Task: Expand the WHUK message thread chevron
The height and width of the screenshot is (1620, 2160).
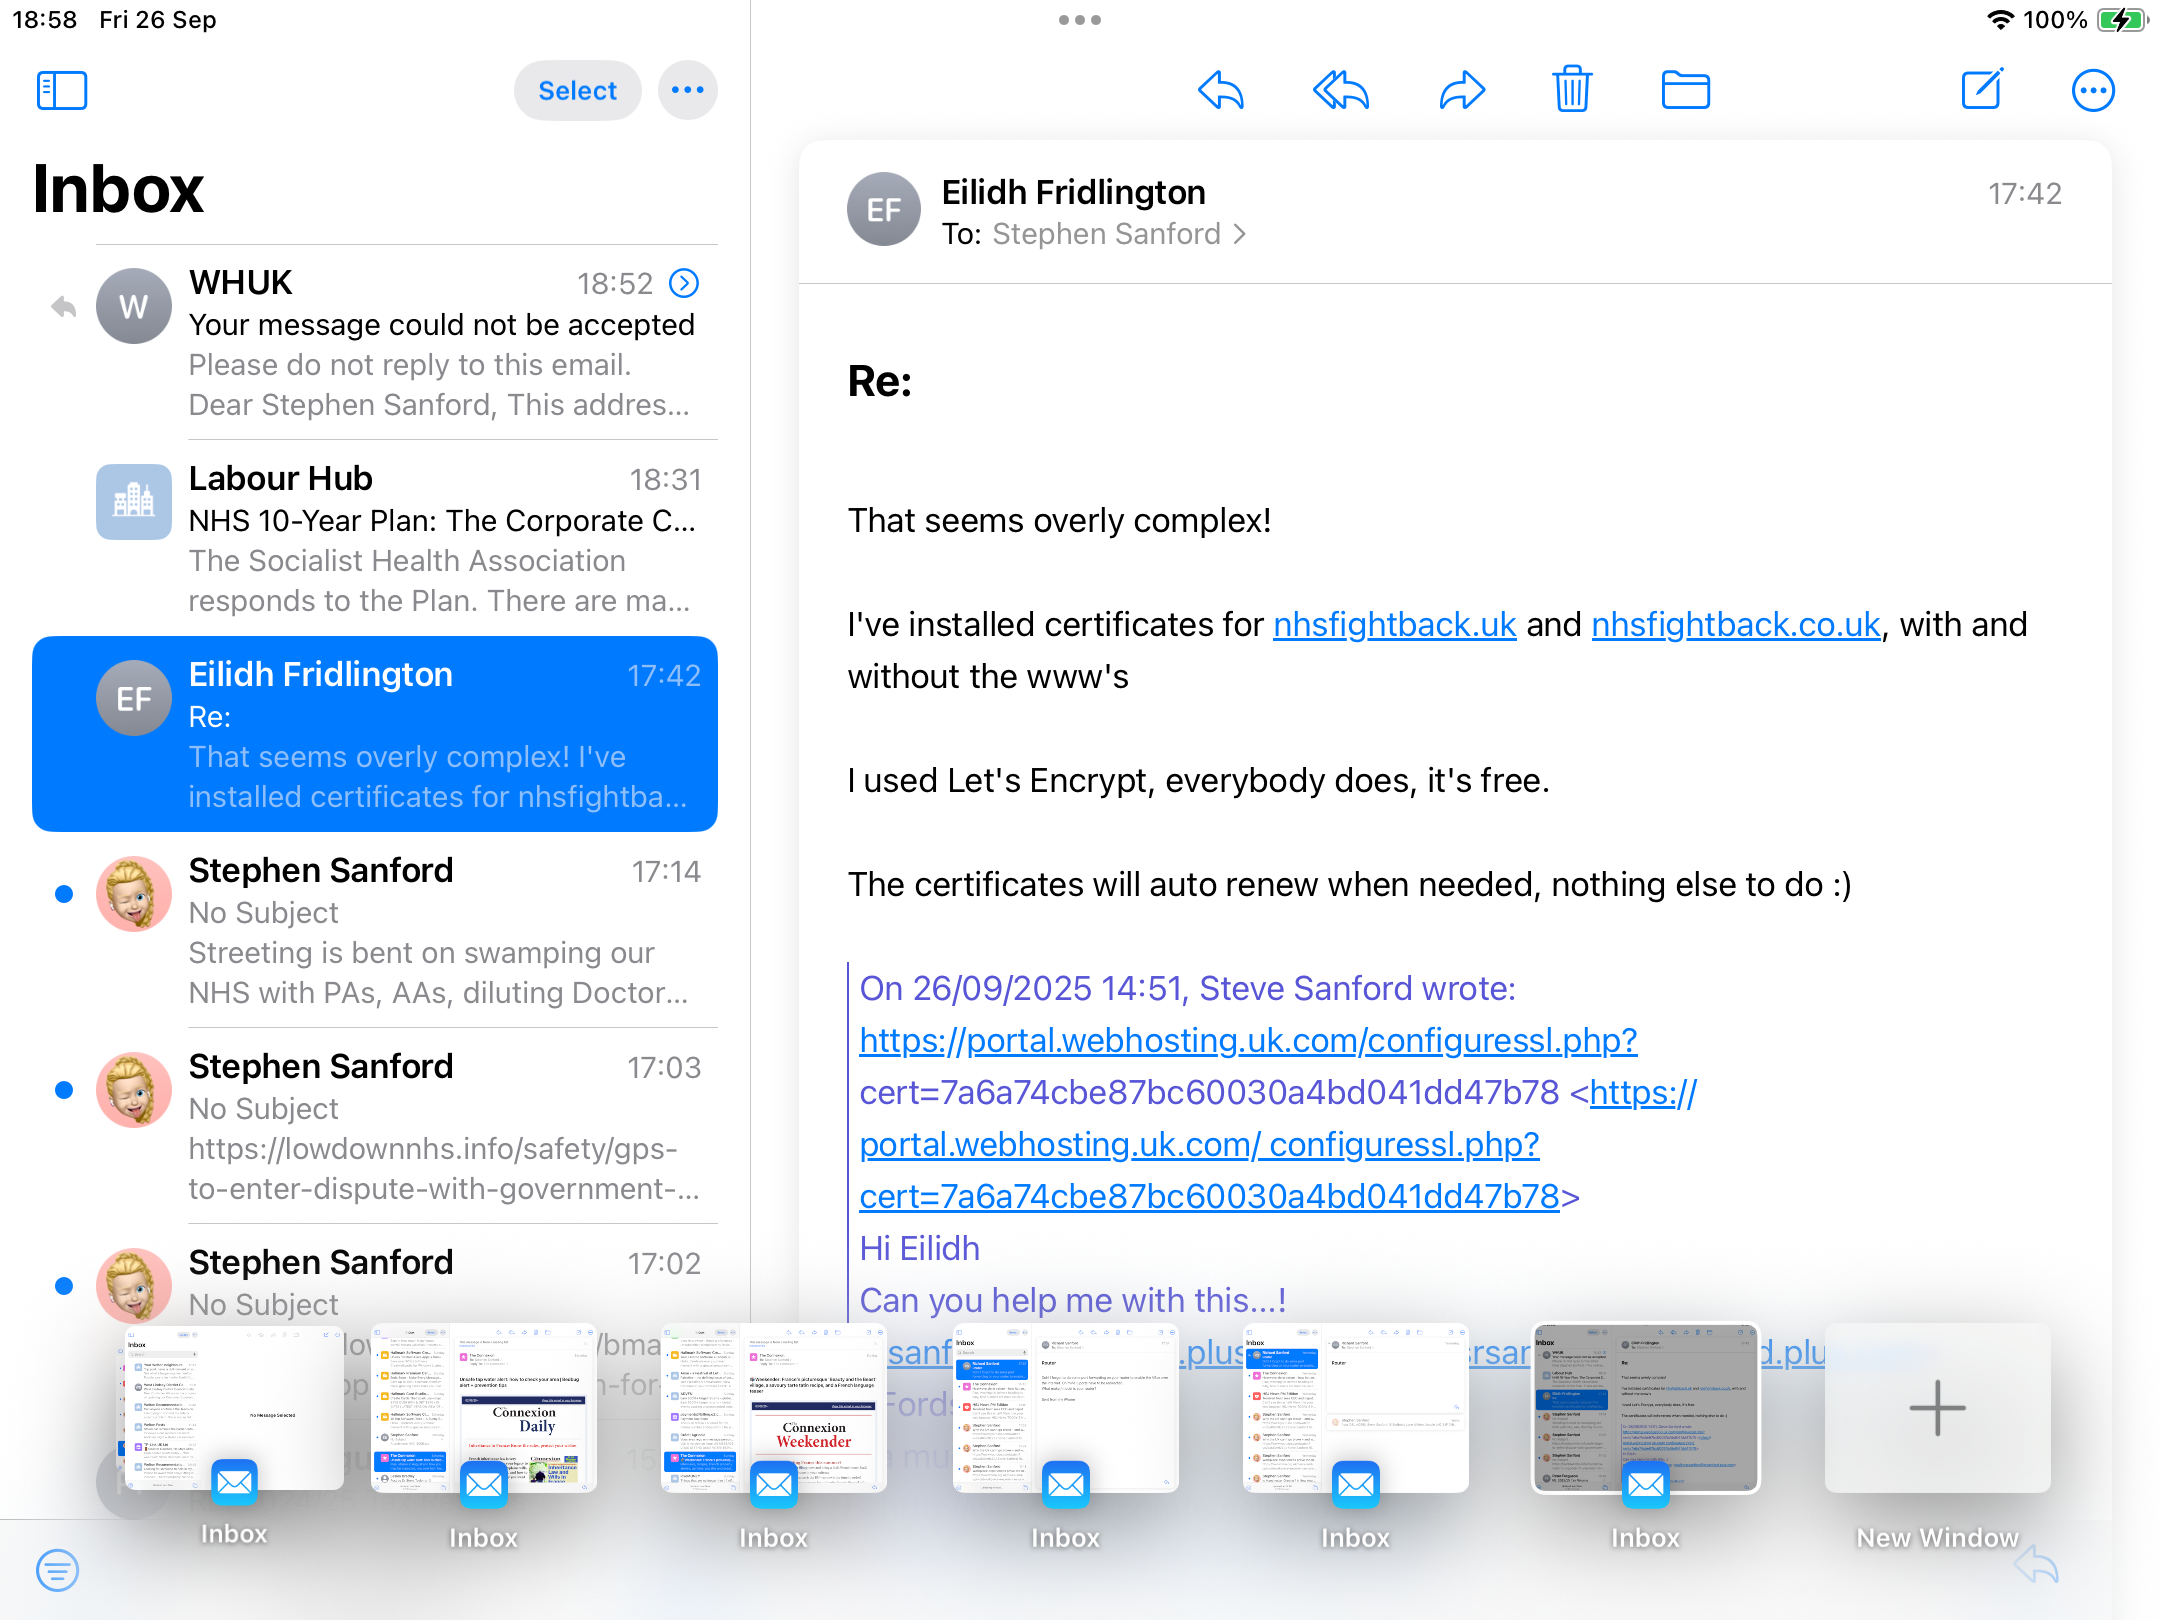Action: tap(684, 284)
